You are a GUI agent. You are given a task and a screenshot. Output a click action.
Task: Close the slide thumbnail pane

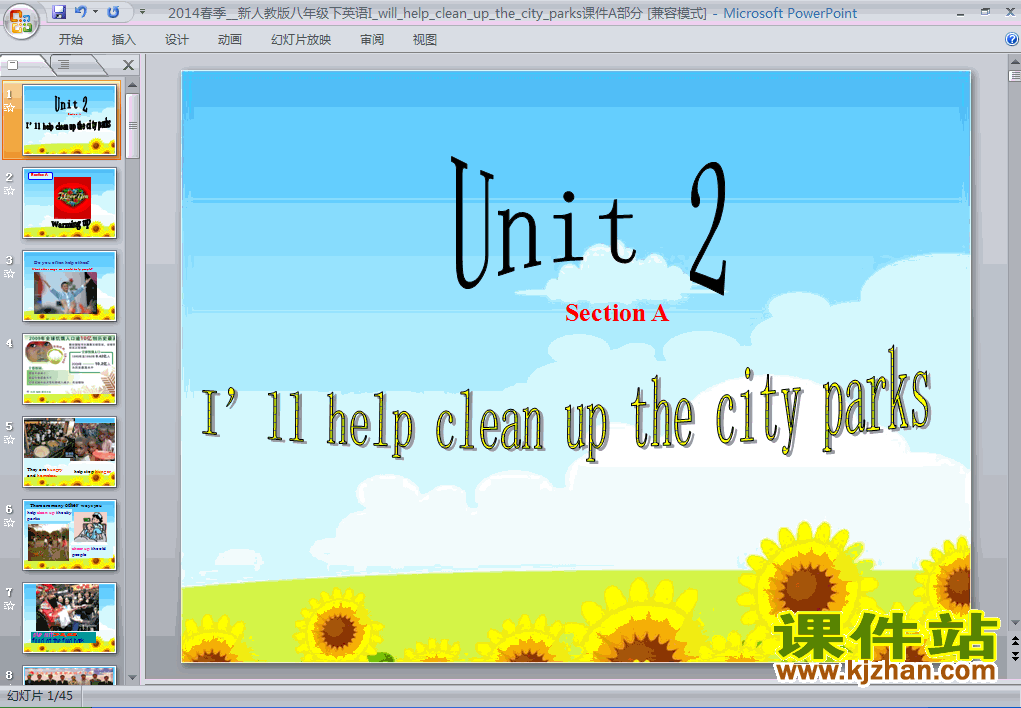(128, 65)
